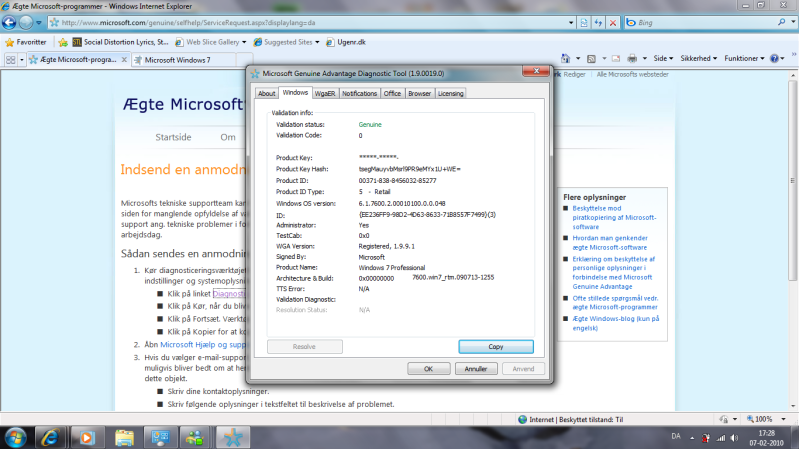Open the Ofte stillede spørgsmål link
The width and height of the screenshot is (799, 449).
[615, 303]
